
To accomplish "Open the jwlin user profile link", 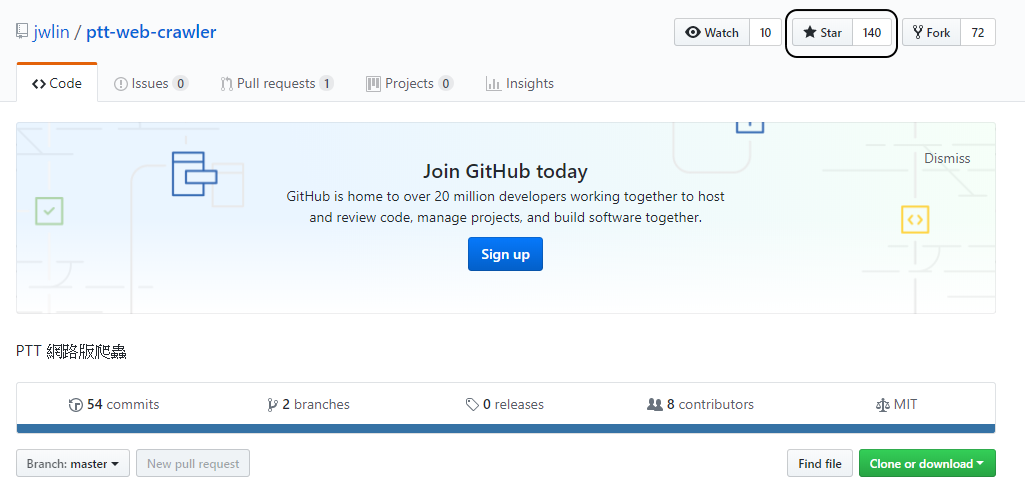I will [x=50, y=32].
